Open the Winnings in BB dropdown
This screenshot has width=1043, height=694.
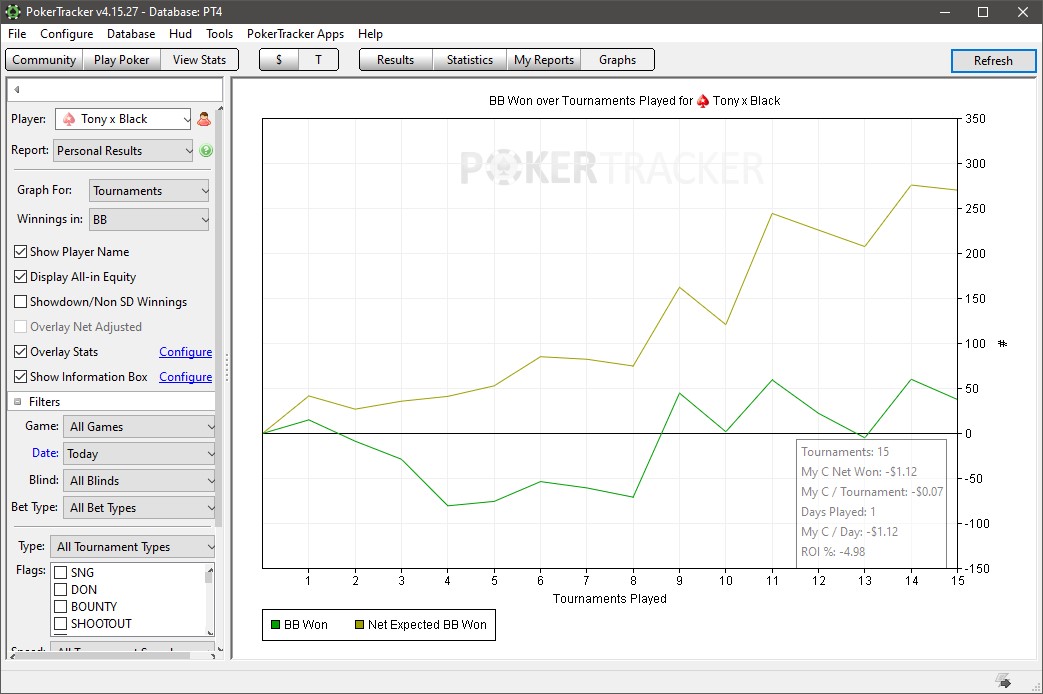[x=149, y=220]
